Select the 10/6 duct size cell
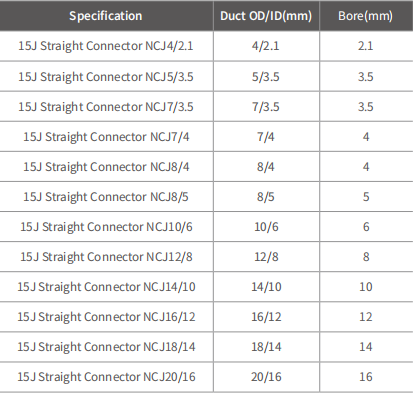413x394 pixels. [x=266, y=227]
